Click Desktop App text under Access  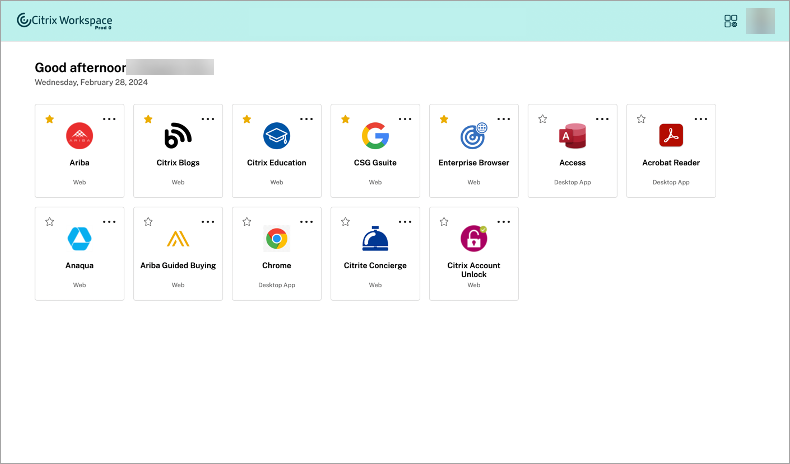click(572, 182)
